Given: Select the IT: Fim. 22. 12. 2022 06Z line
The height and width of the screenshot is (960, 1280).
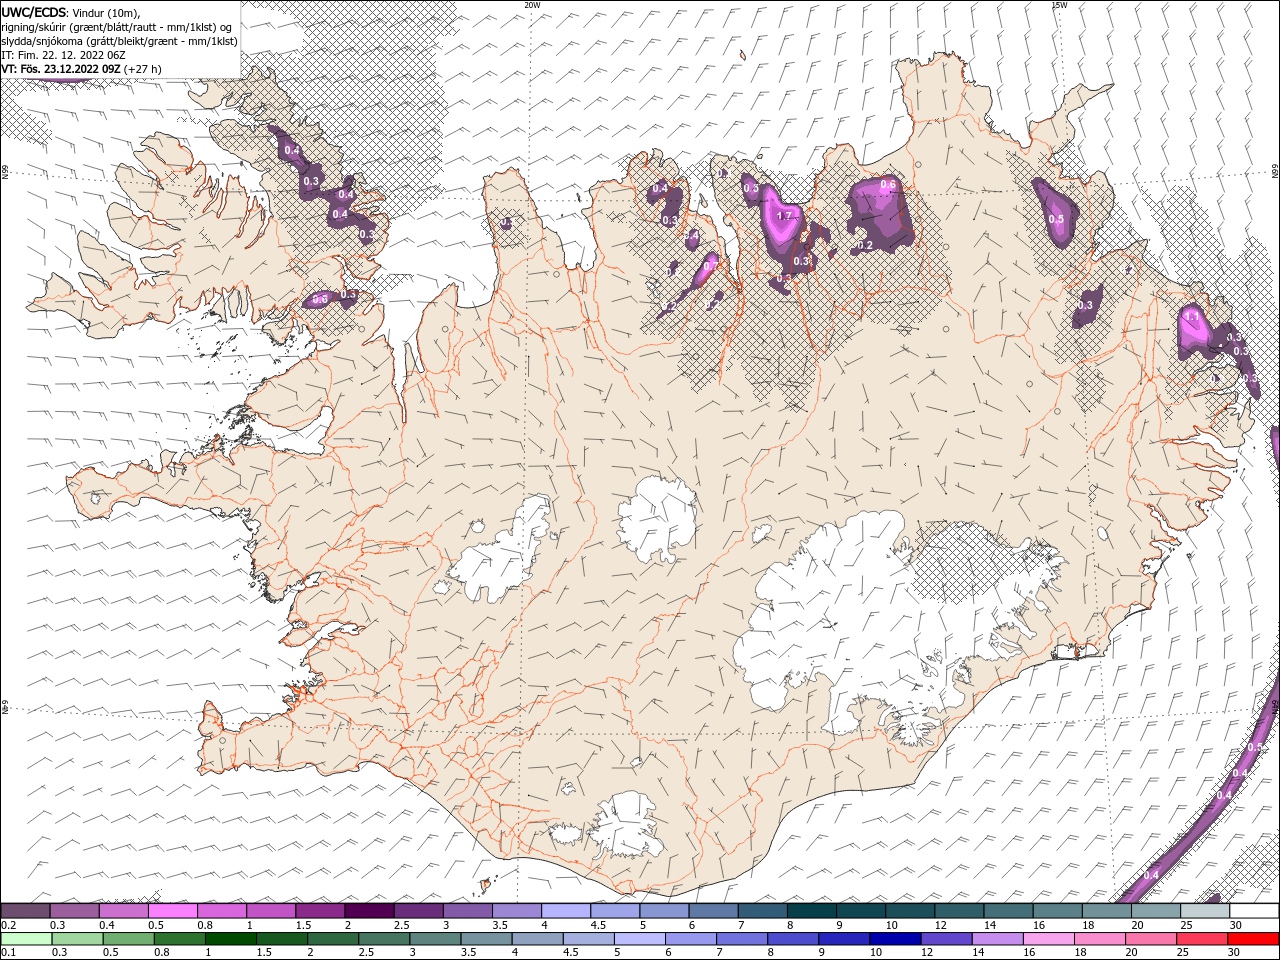Looking at the screenshot, I should pos(64,55).
